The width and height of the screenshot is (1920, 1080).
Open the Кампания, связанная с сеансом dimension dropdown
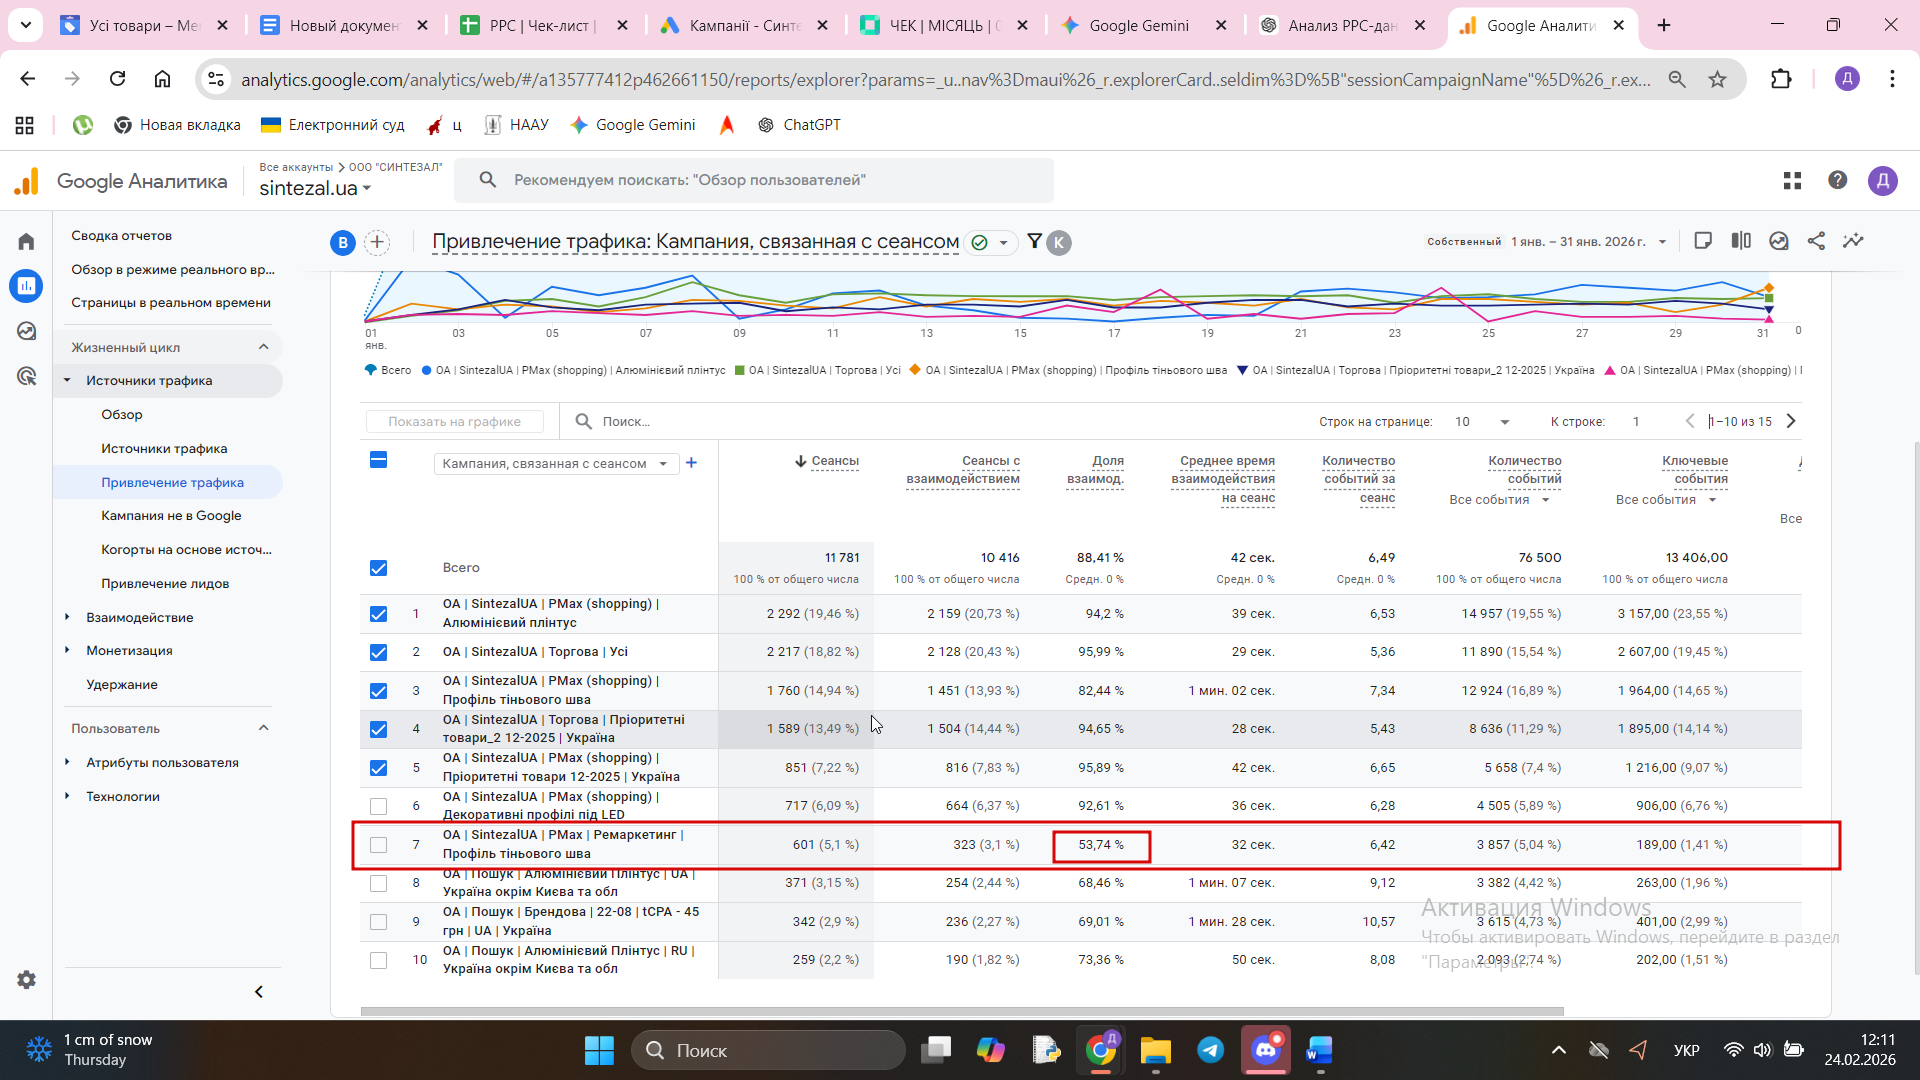pyautogui.click(x=555, y=464)
